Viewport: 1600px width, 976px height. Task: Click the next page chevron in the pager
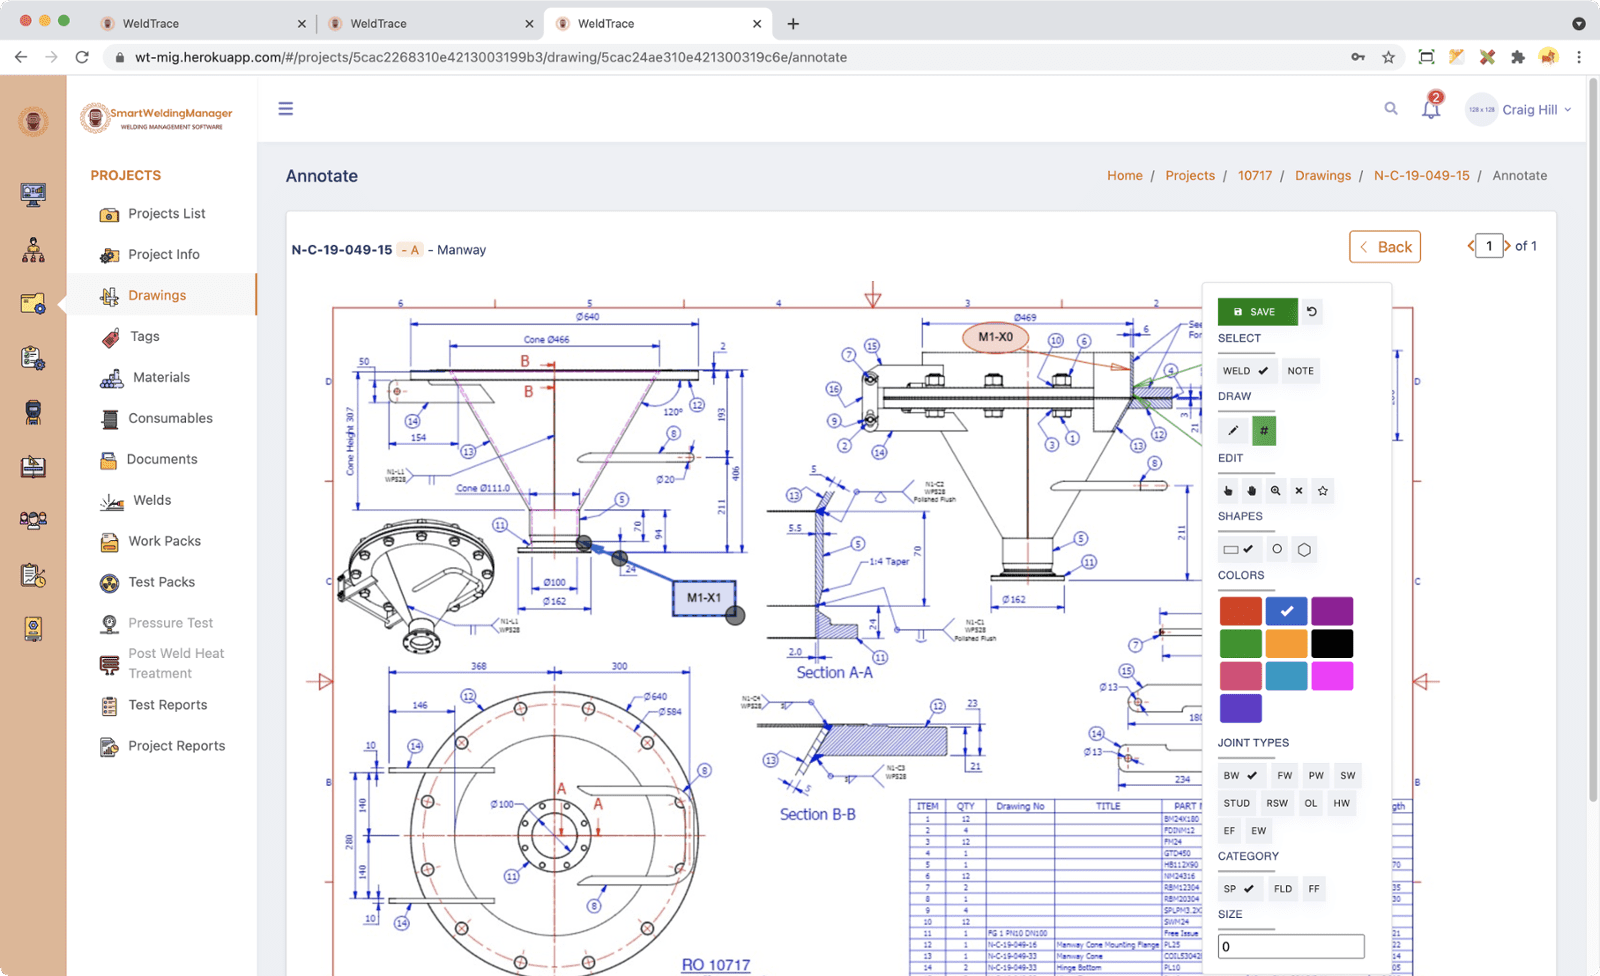[x=1508, y=246]
